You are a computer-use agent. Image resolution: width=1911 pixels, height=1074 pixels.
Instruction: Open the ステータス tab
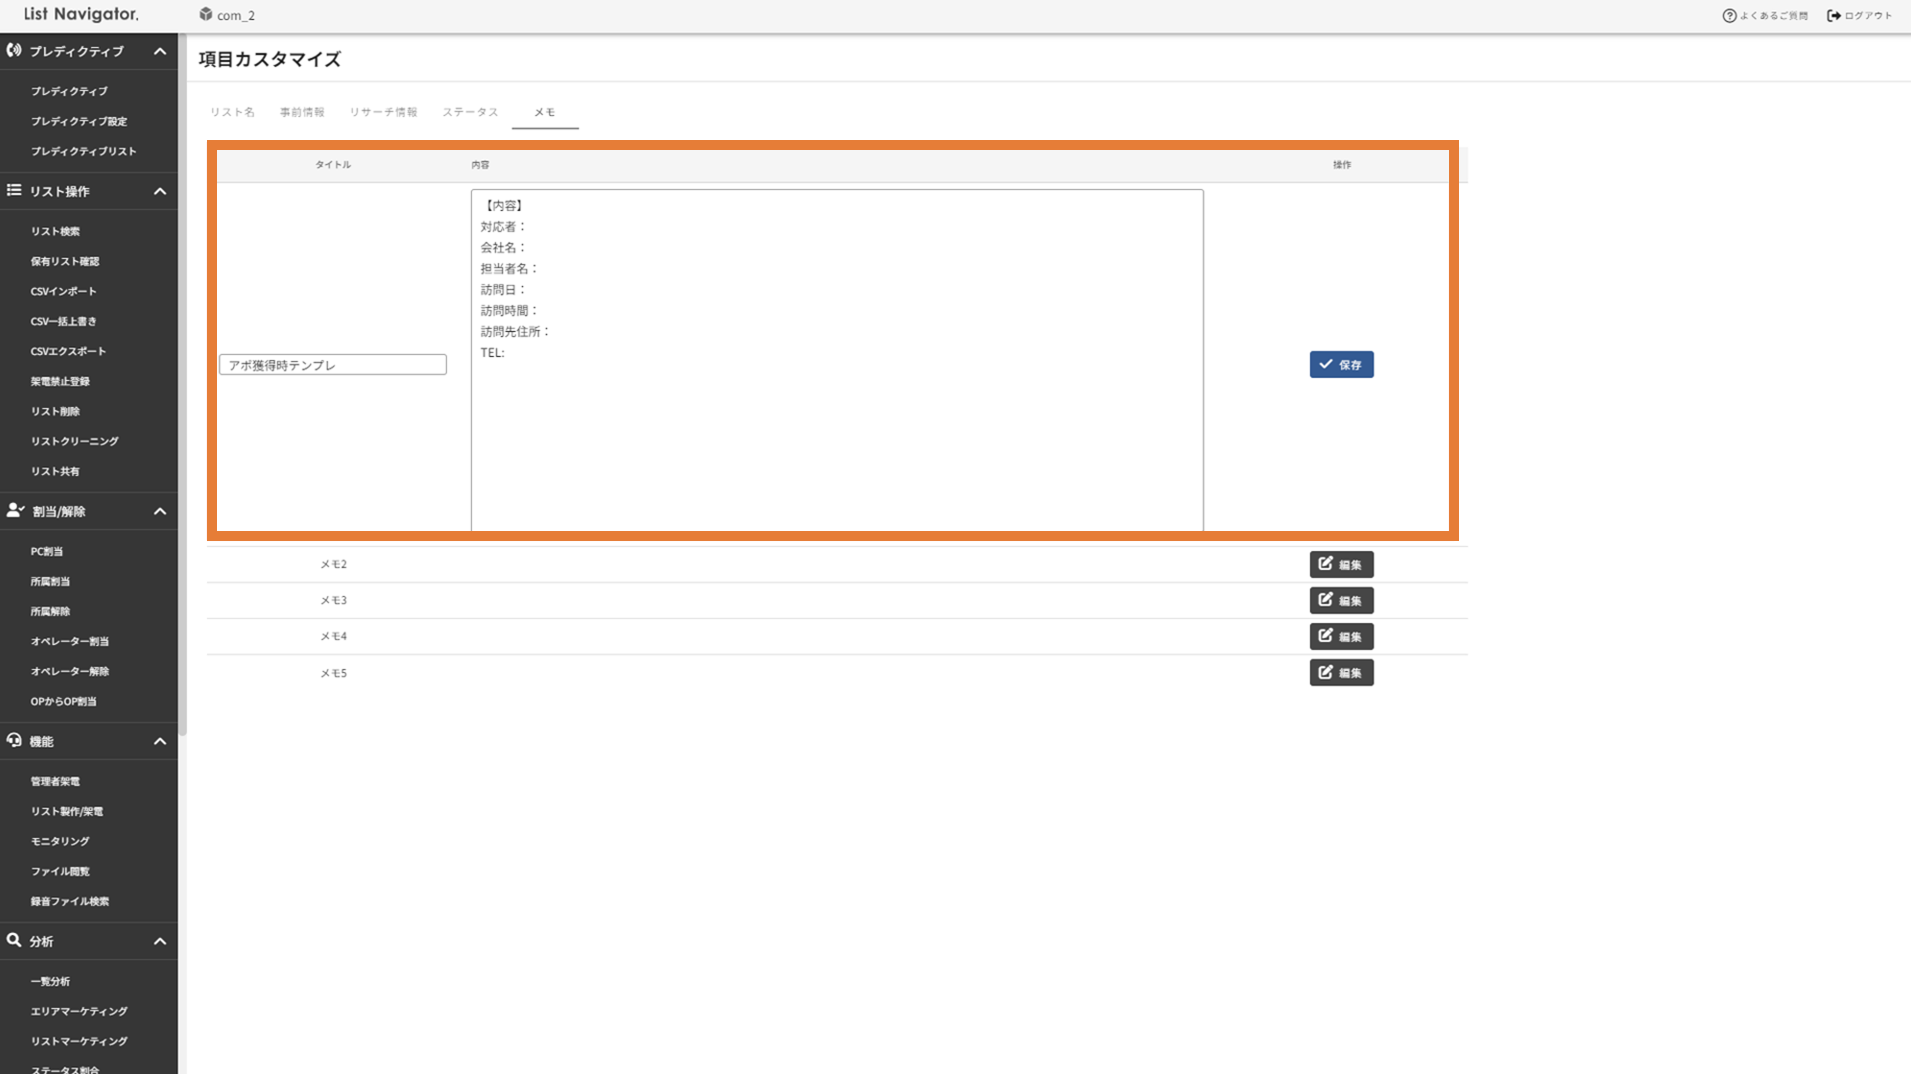pyautogui.click(x=470, y=112)
